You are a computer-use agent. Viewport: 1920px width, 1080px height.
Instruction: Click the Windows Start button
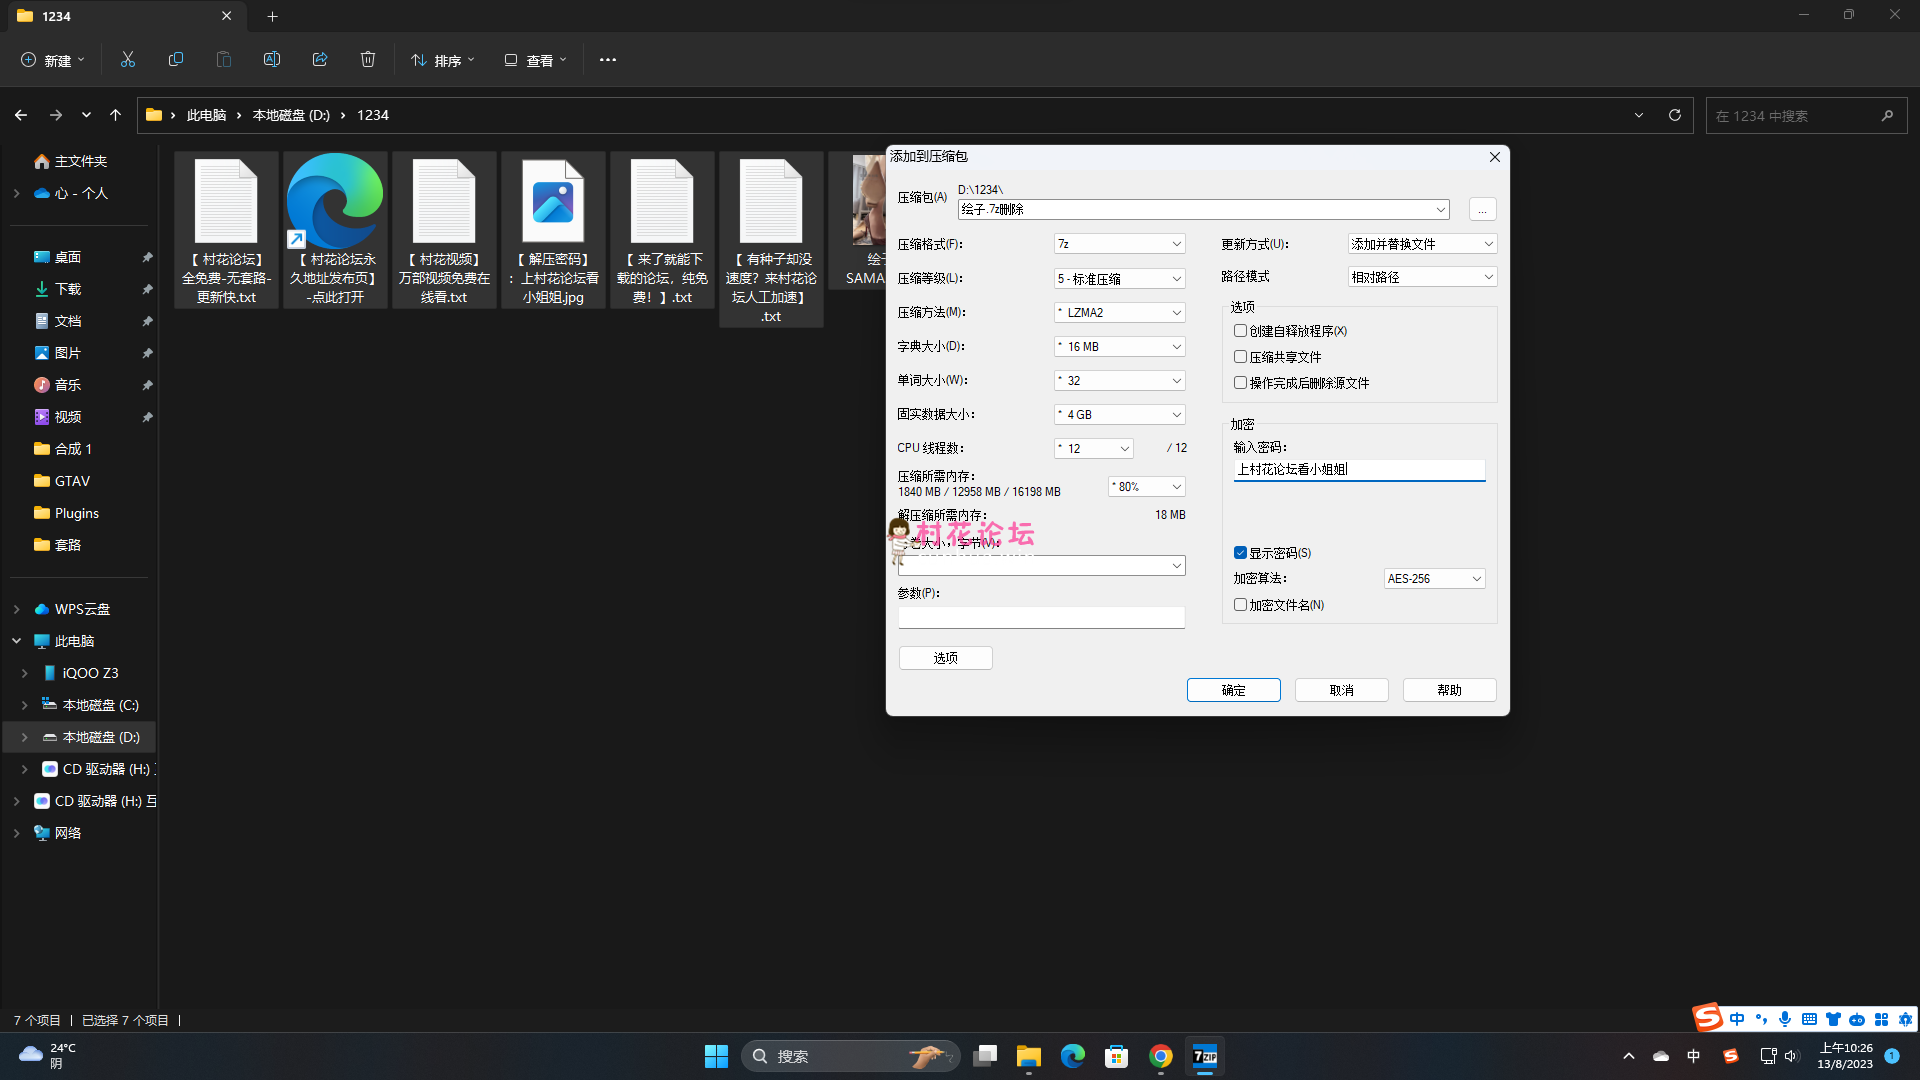point(716,1056)
